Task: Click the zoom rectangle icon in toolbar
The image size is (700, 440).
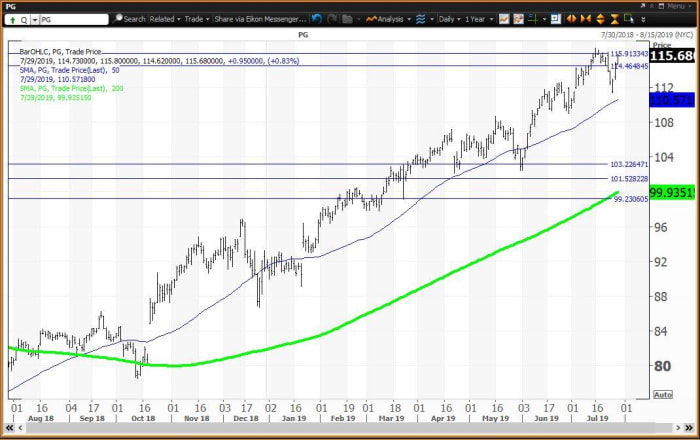Action: click(628, 19)
